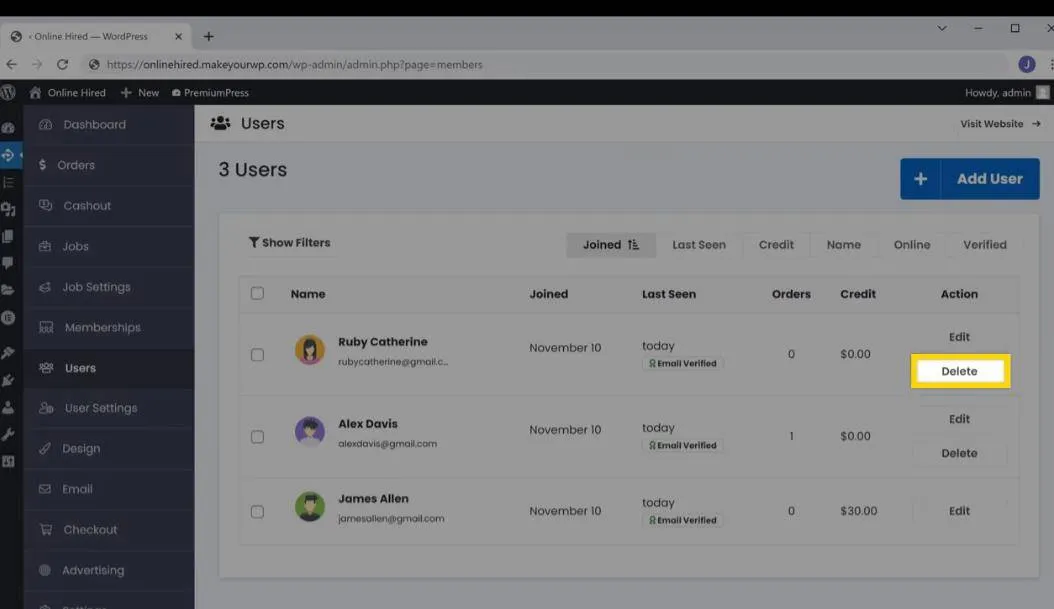Toggle the select-all checkbox in table header

pyautogui.click(x=257, y=294)
